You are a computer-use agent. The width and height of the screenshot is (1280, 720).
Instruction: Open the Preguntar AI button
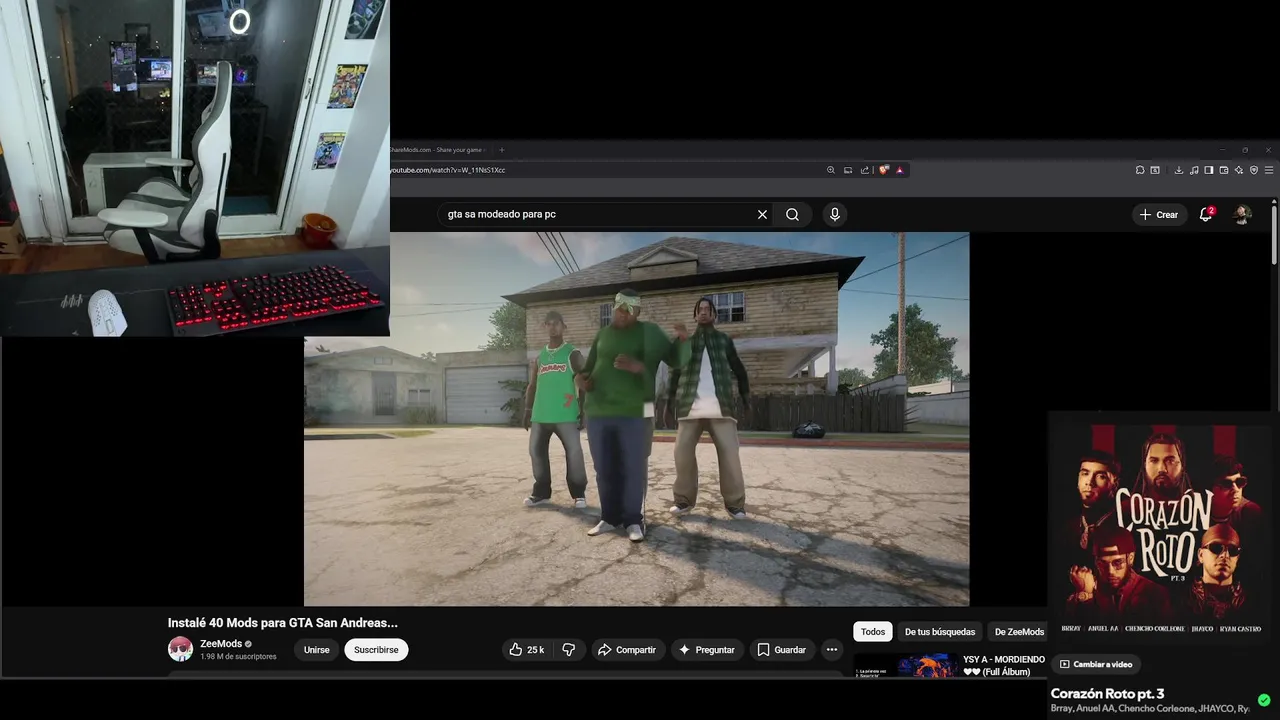point(707,650)
